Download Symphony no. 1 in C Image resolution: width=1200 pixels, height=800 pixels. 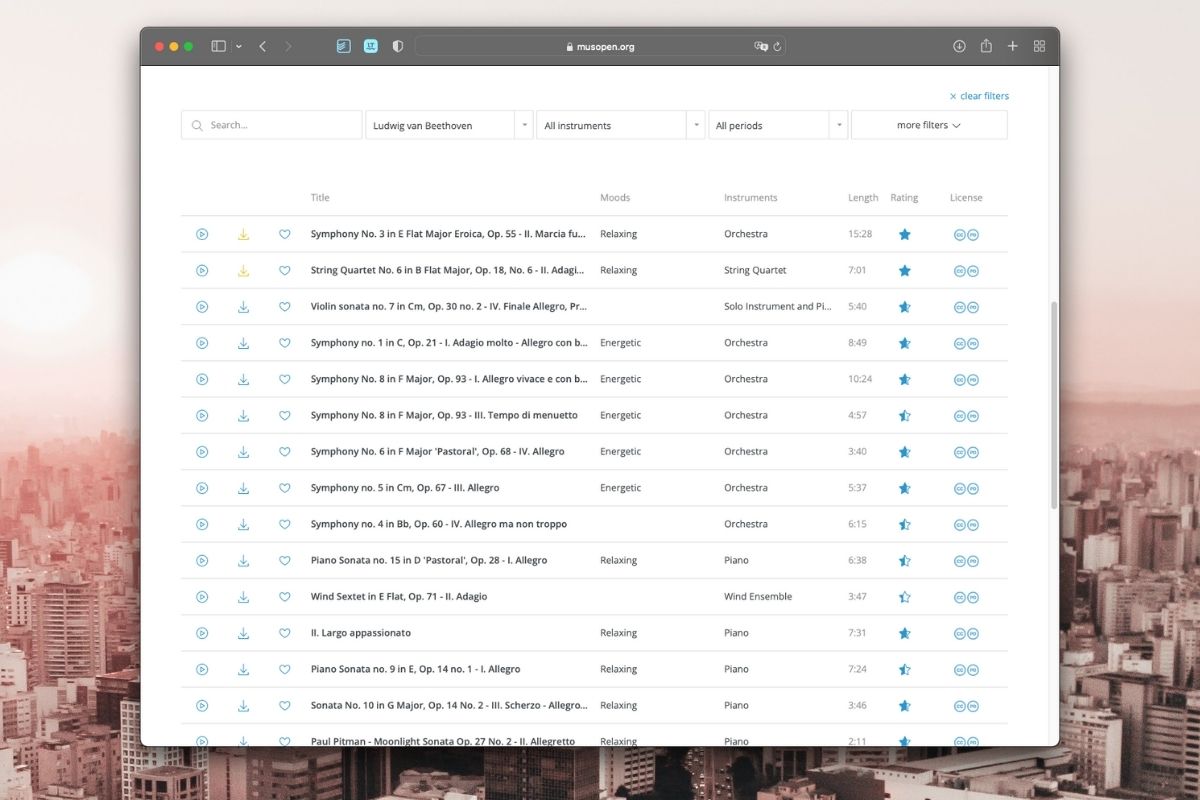[x=243, y=343]
